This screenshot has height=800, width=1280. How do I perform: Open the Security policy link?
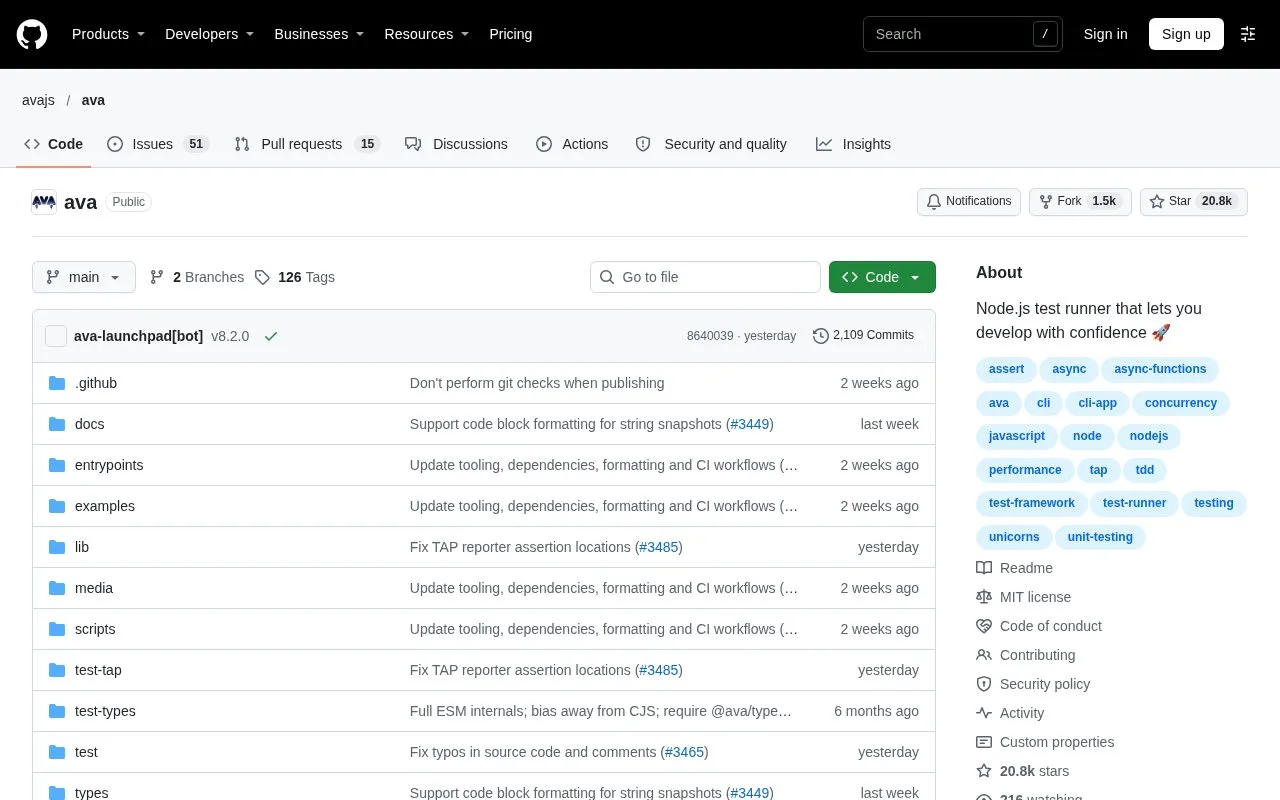tap(1033, 684)
